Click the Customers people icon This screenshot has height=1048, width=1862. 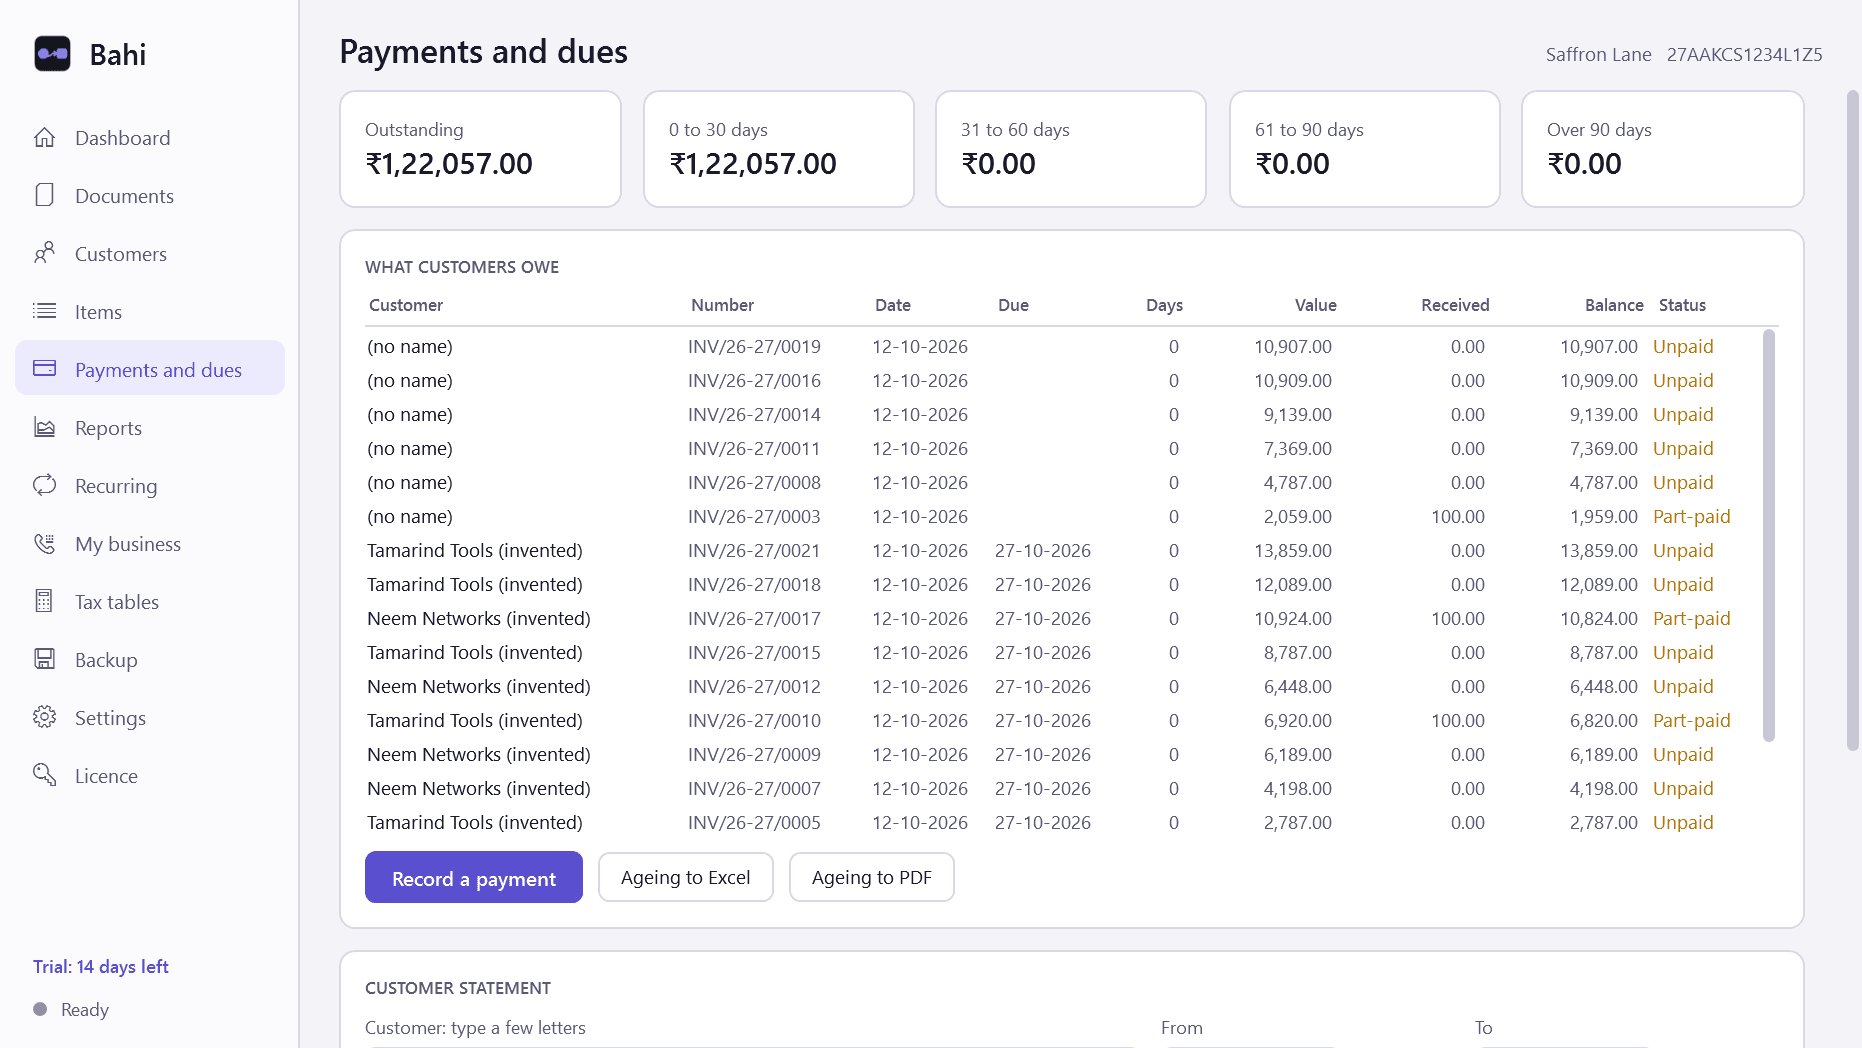click(x=44, y=253)
